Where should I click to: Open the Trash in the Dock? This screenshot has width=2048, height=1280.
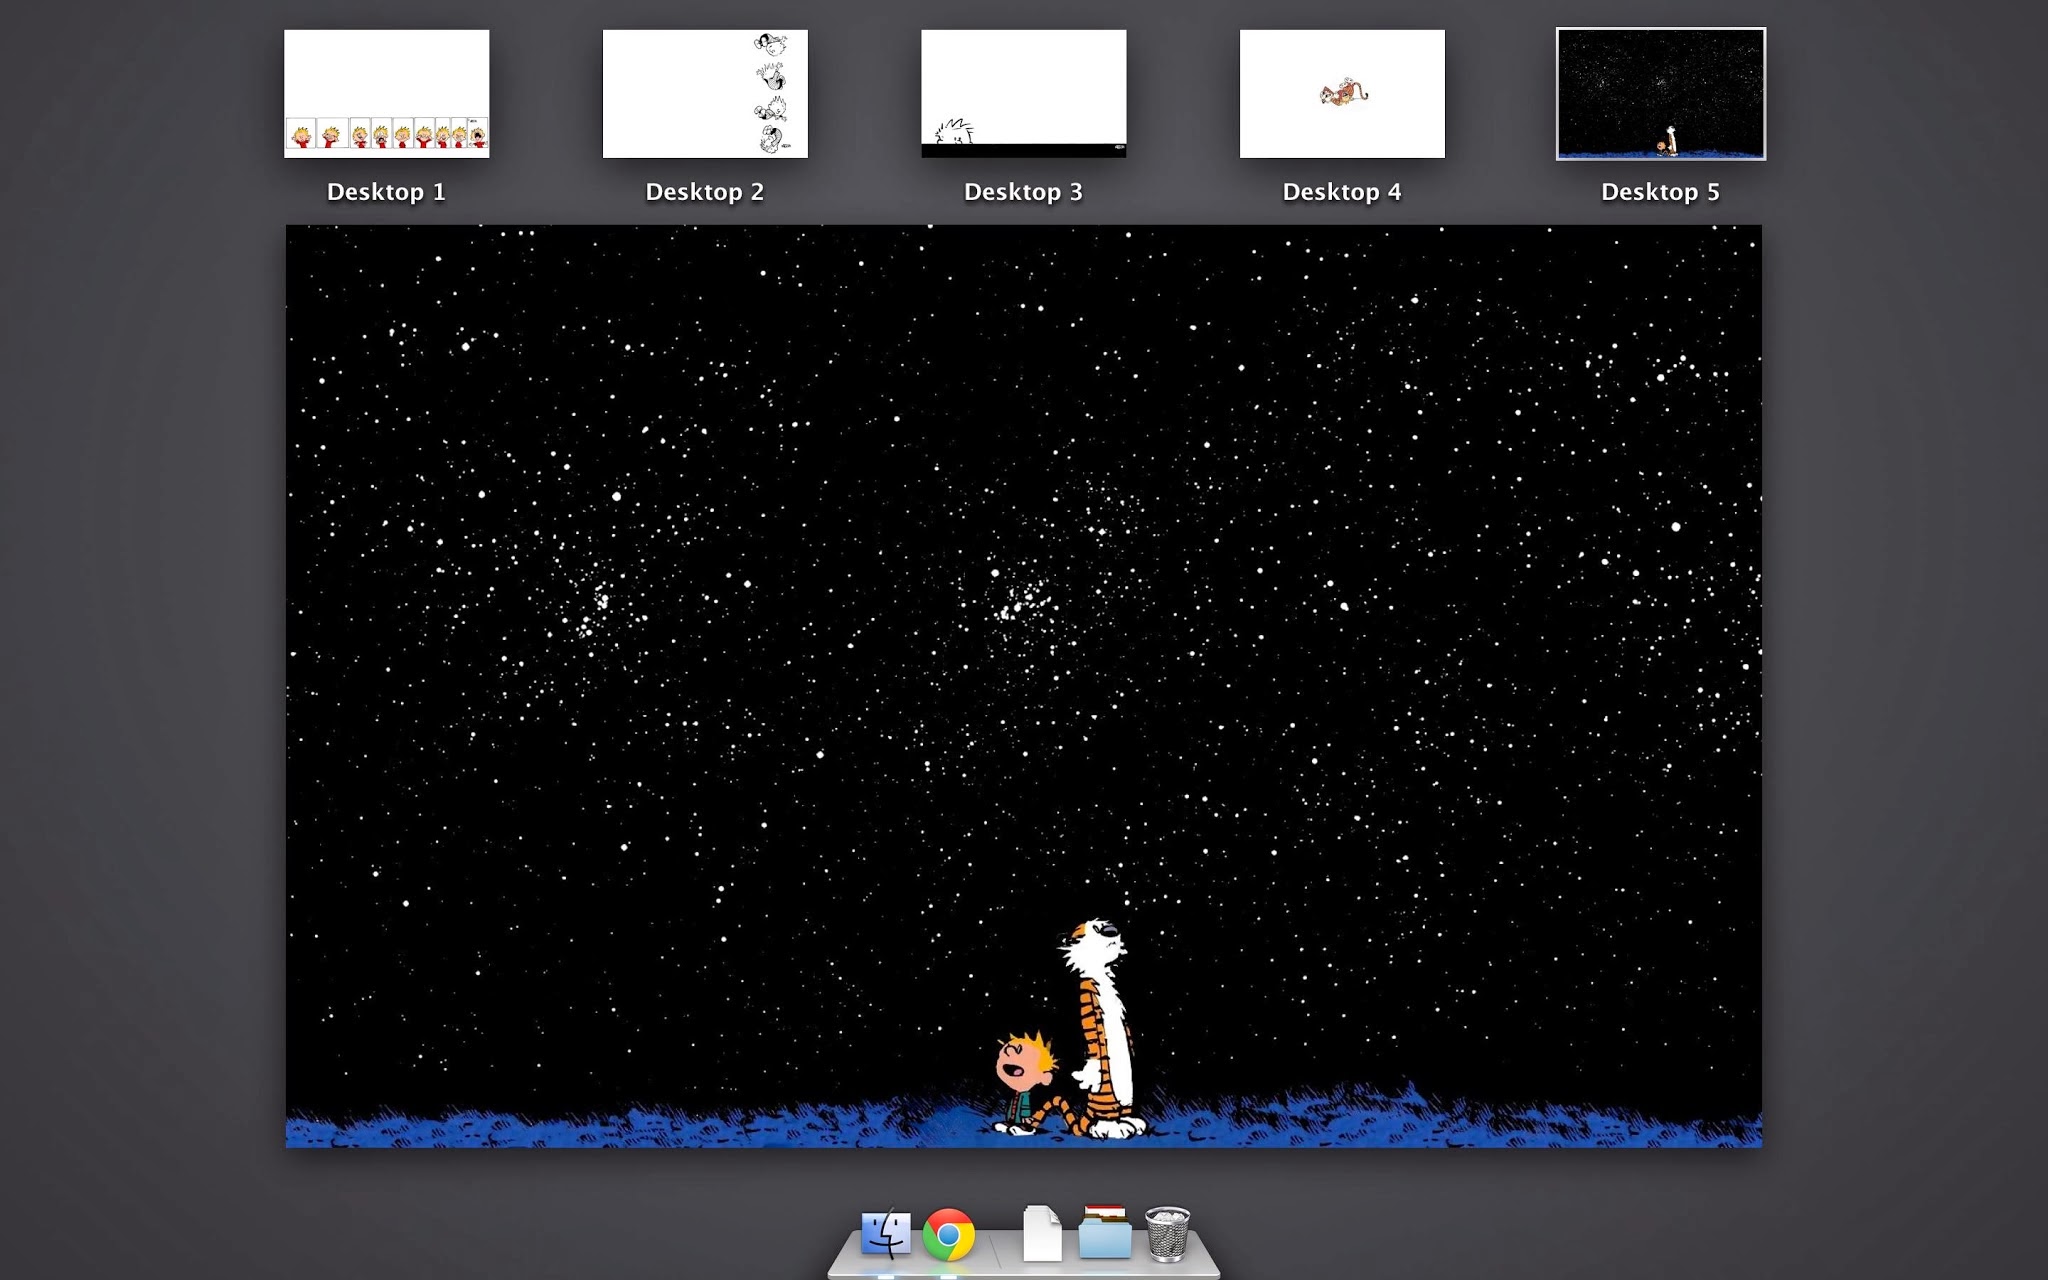point(1167,1233)
